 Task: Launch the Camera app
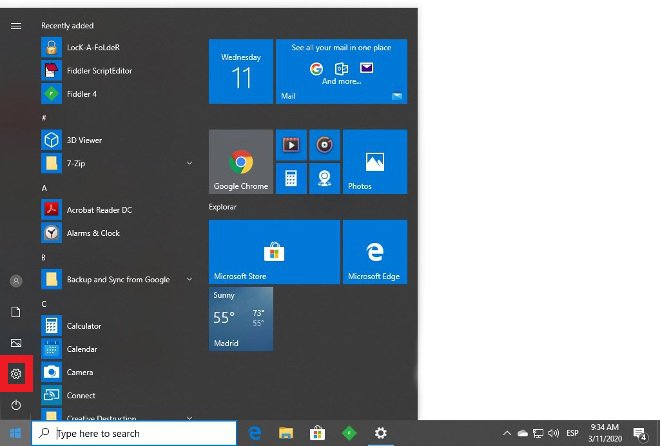[x=116, y=372]
